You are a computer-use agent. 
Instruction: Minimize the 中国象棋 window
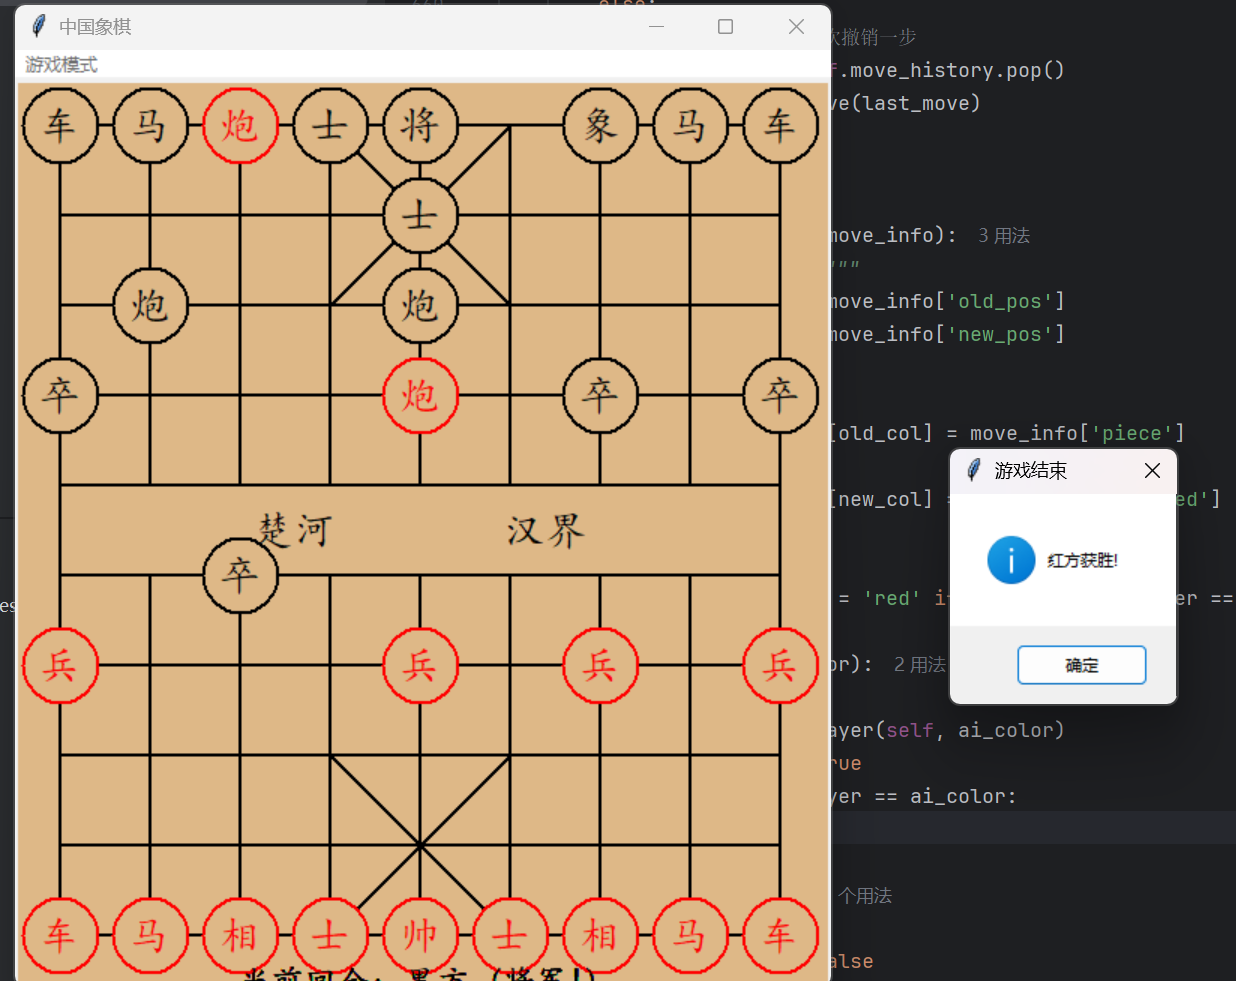click(657, 27)
